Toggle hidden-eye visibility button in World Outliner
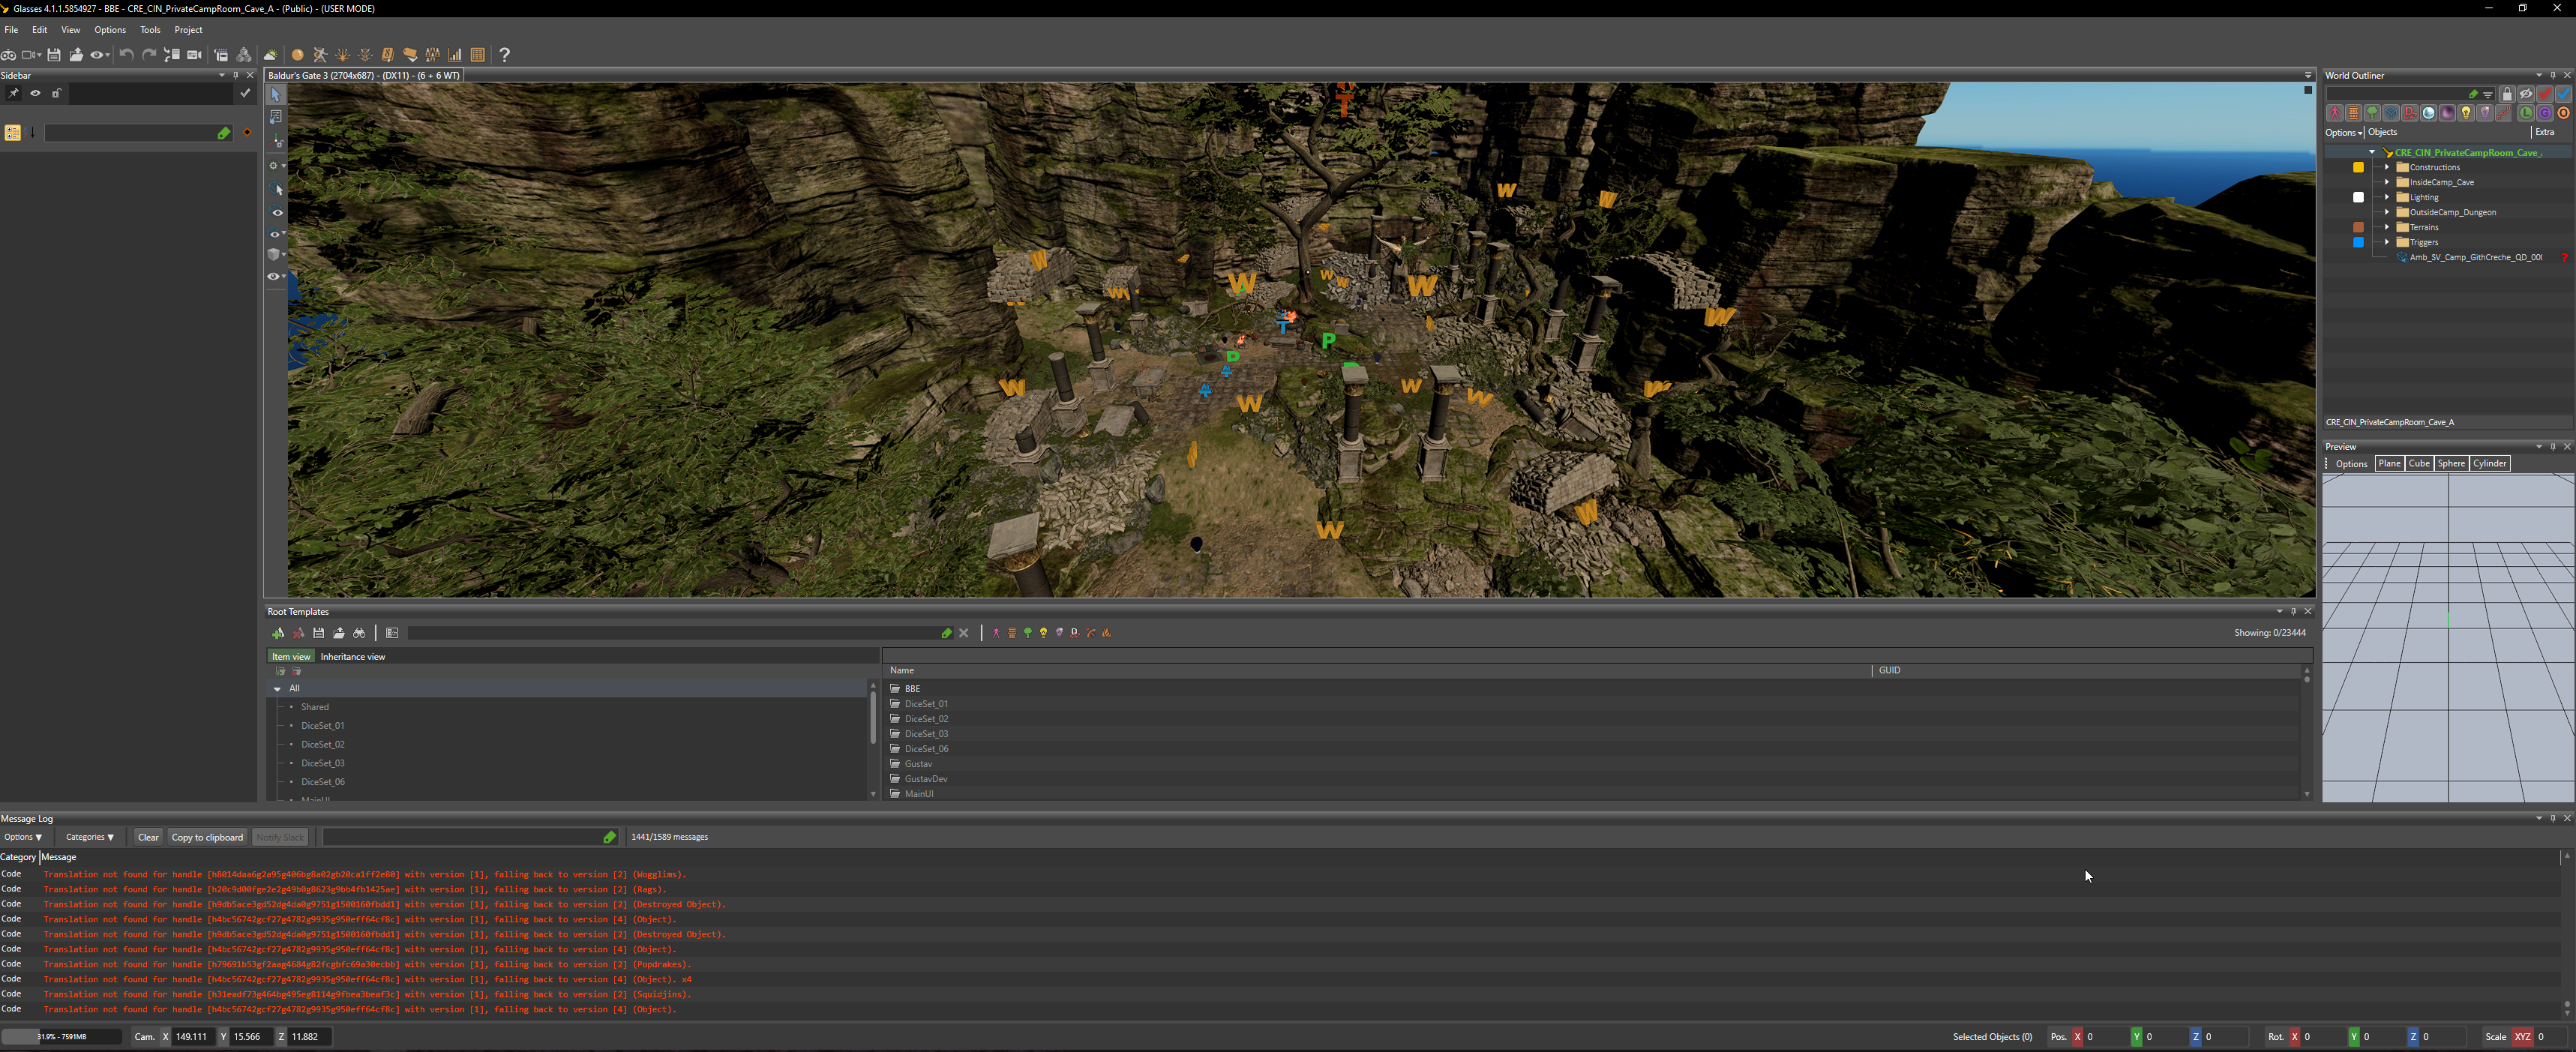 (x=2526, y=94)
